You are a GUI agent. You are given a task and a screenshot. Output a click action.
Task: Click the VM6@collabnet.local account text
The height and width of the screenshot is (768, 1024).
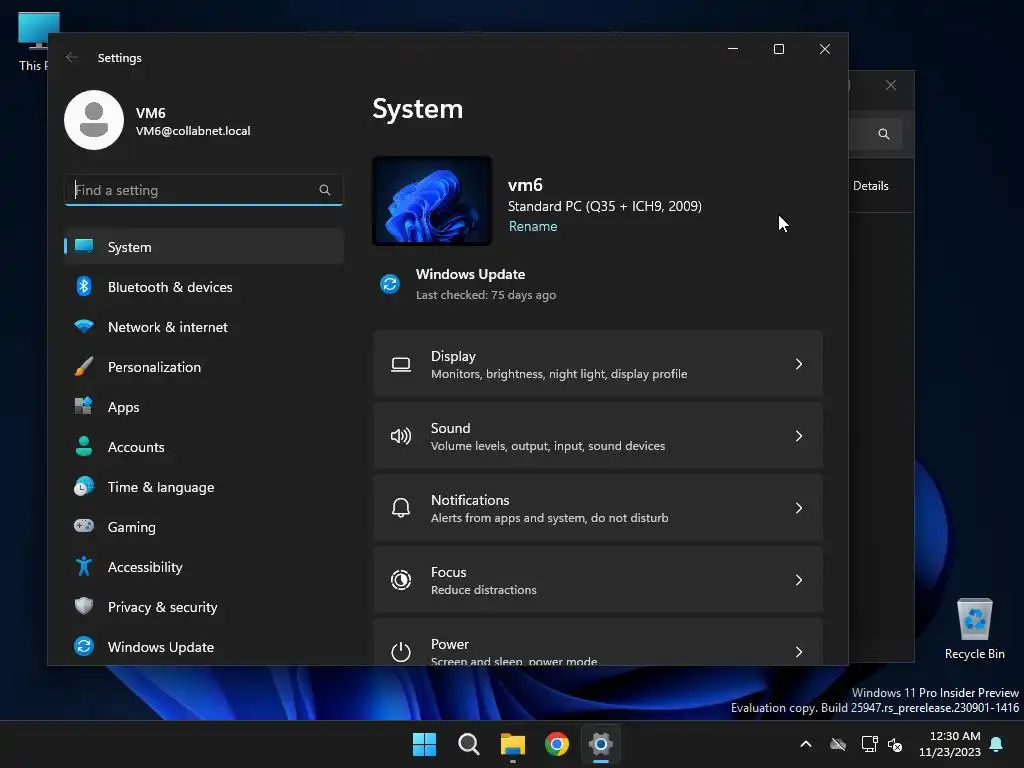pyautogui.click(x=193, y=131)
